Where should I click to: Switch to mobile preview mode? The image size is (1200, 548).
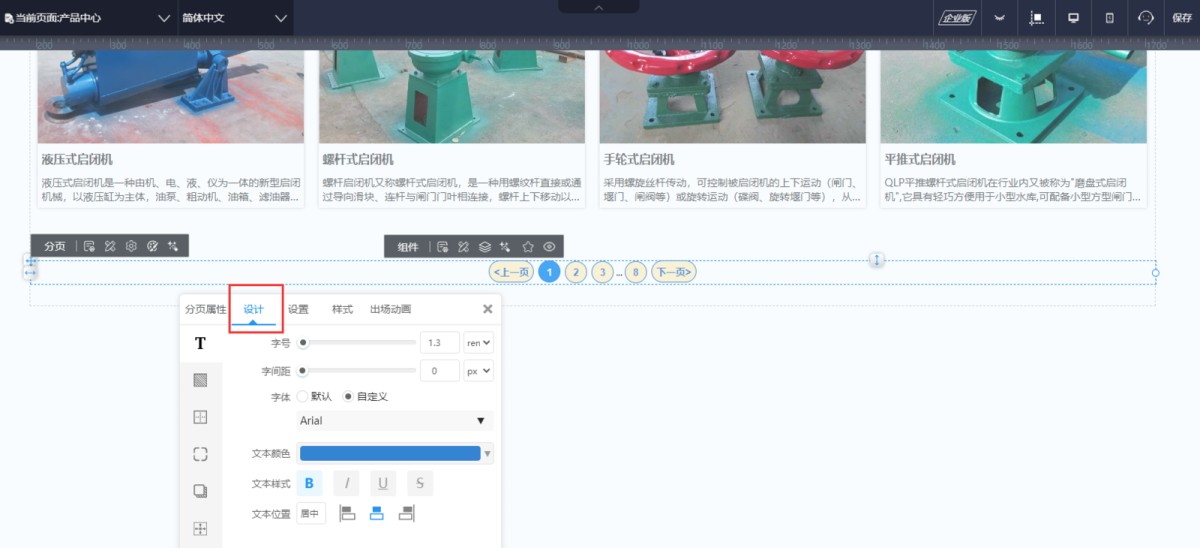[x=1109, y=18]
